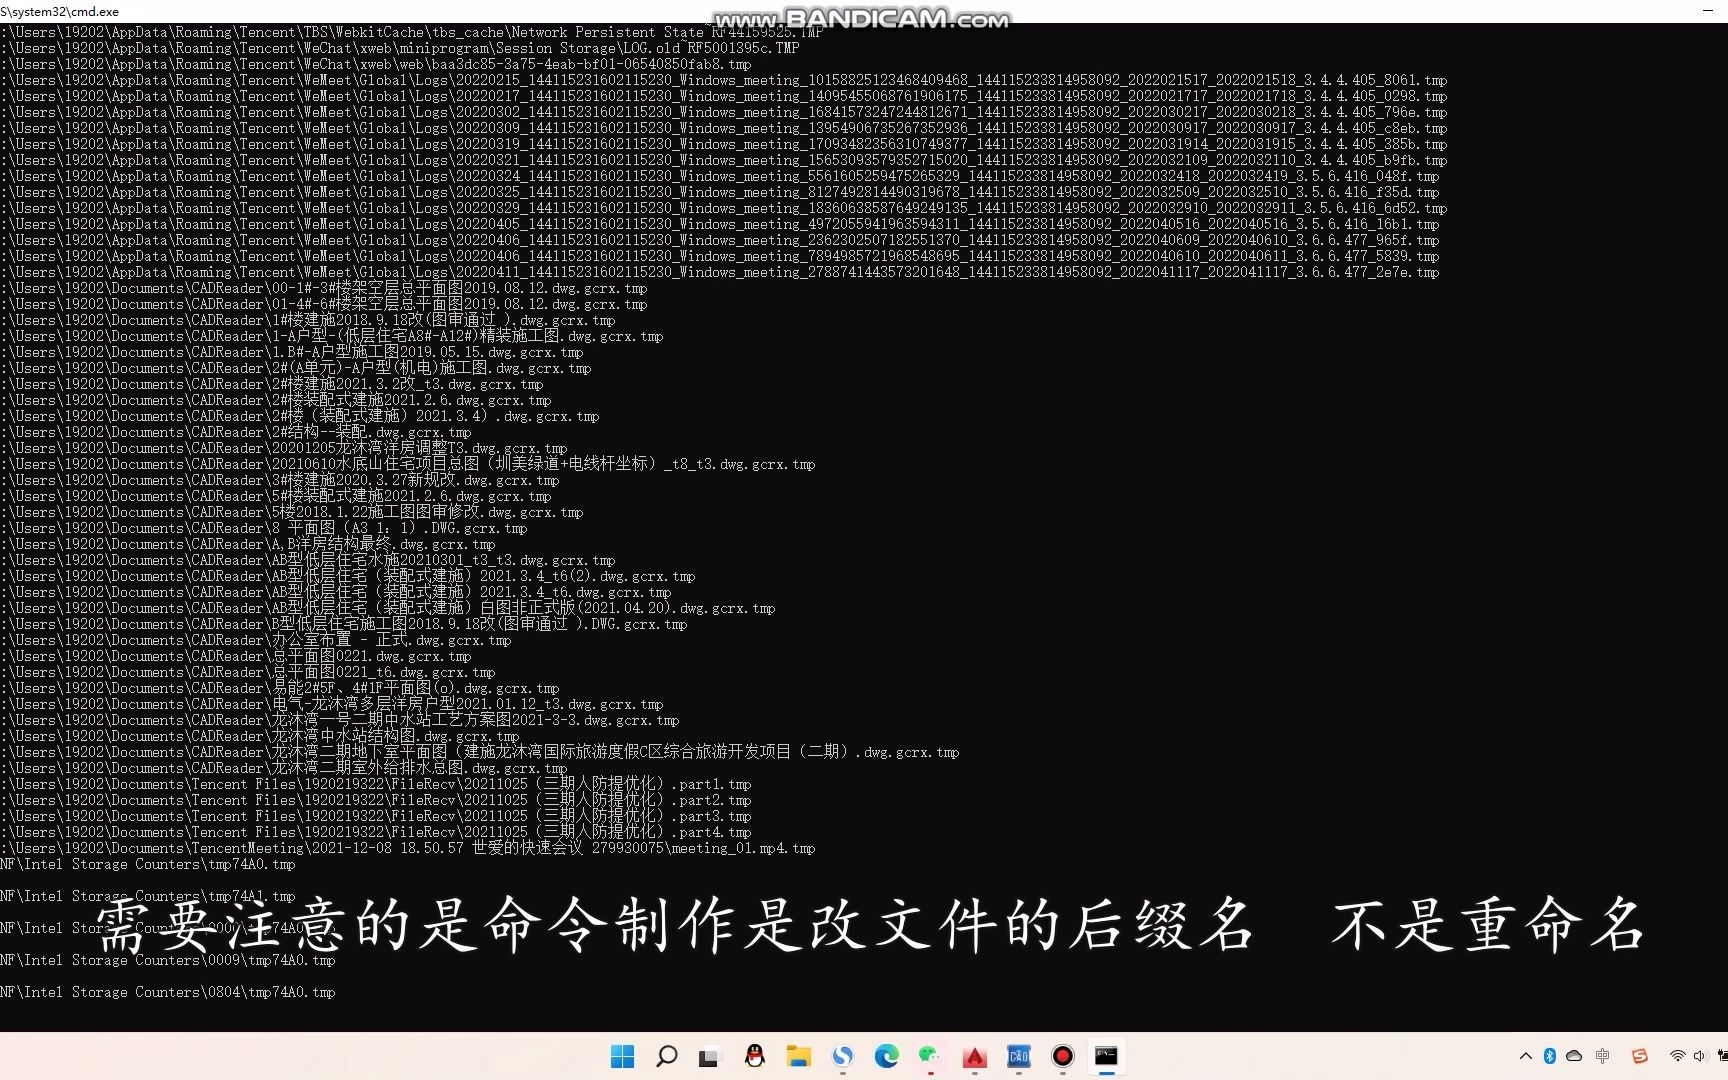Click cmd.exe title bar text
Viewport: 1728px width, 1080px height.
[60, 11]
